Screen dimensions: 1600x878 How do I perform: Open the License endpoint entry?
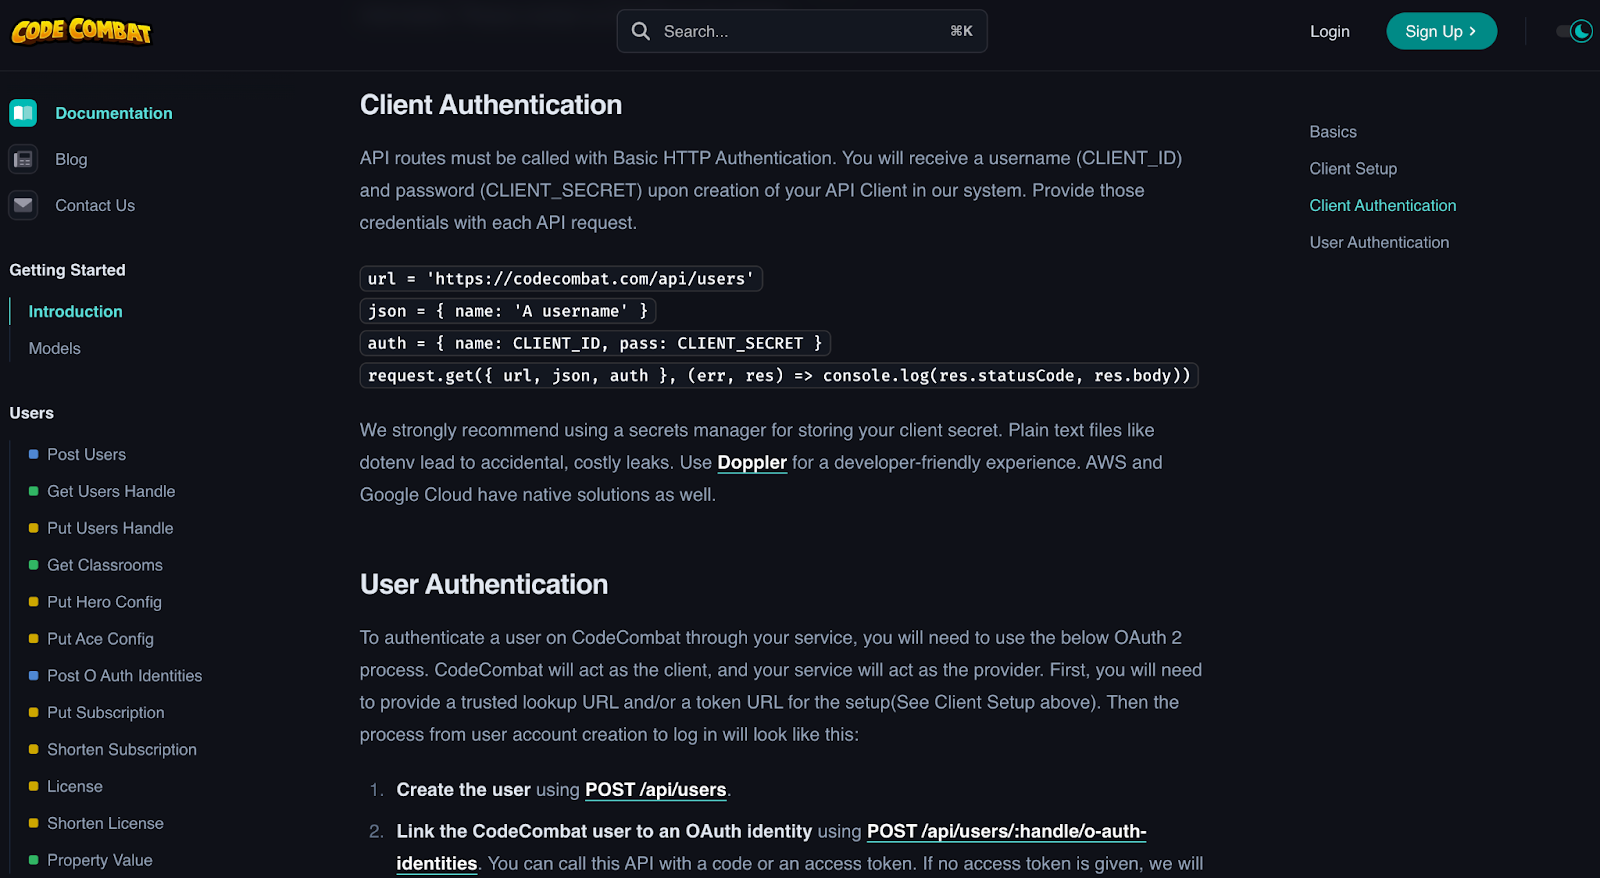point(74,786)
